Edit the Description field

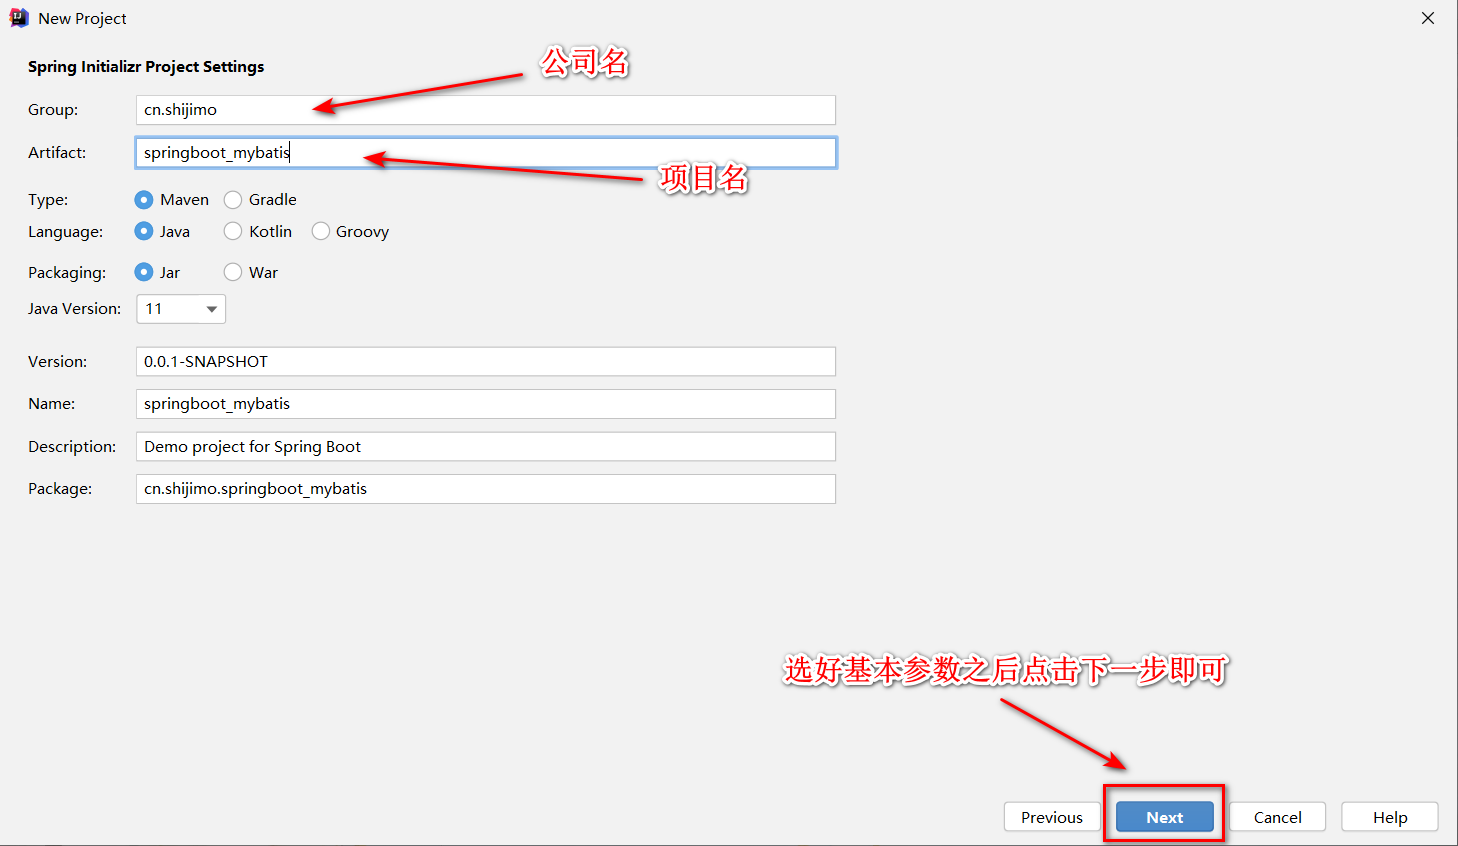(x=486, y=447)
